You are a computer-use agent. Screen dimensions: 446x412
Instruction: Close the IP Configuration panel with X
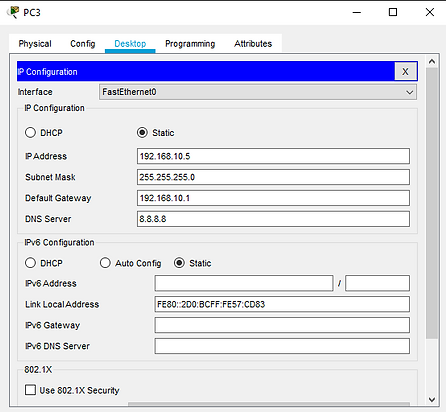[405, 71]
